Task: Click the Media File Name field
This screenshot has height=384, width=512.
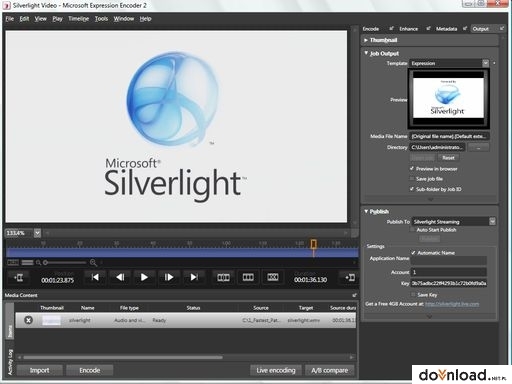Action: 449,136
